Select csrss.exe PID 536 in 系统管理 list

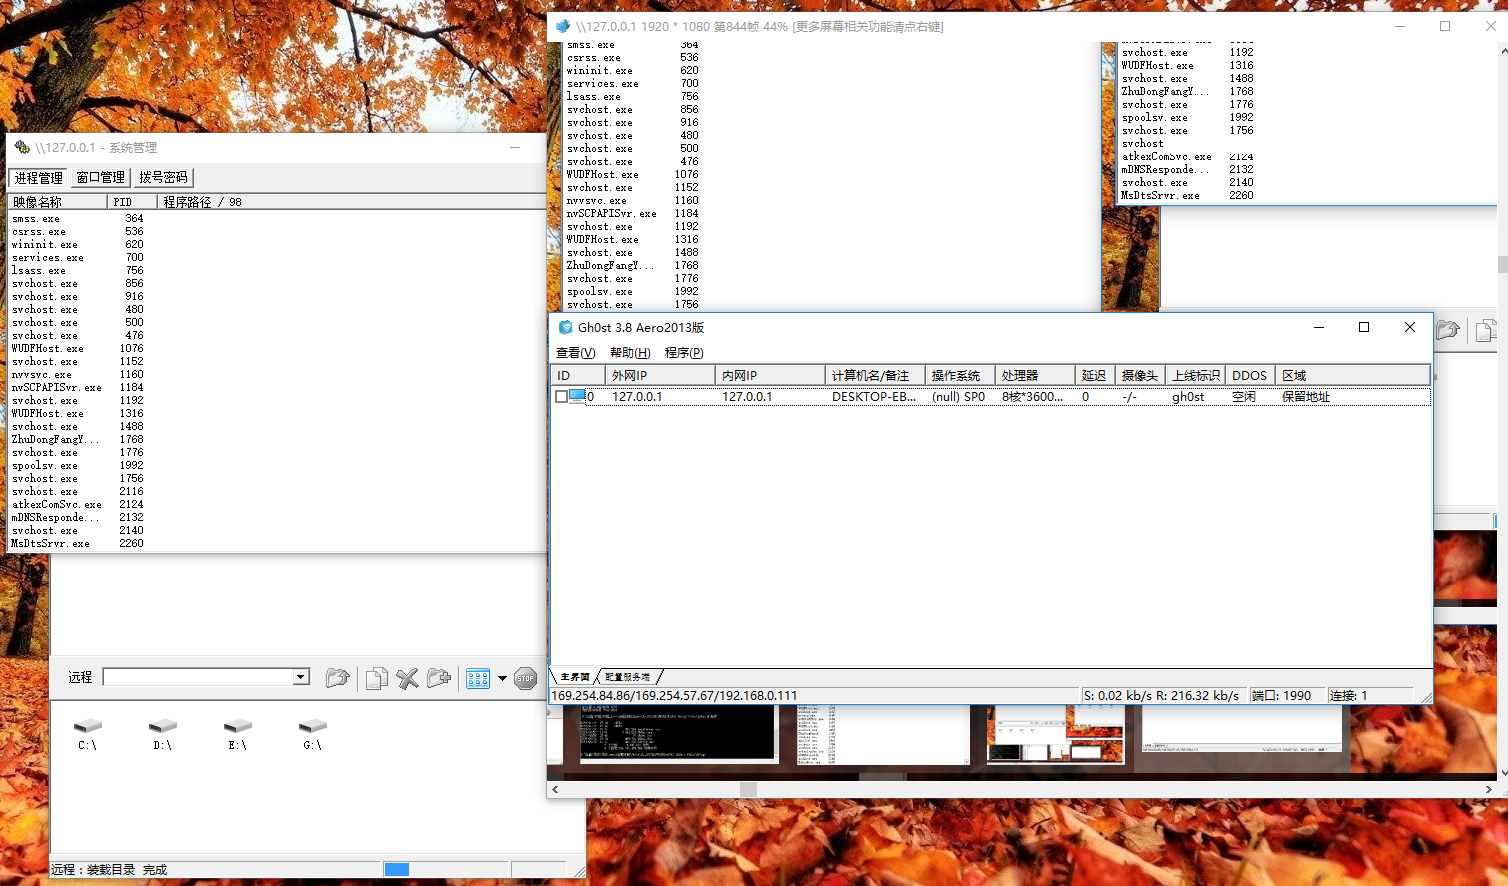click(x=77, y=231)
